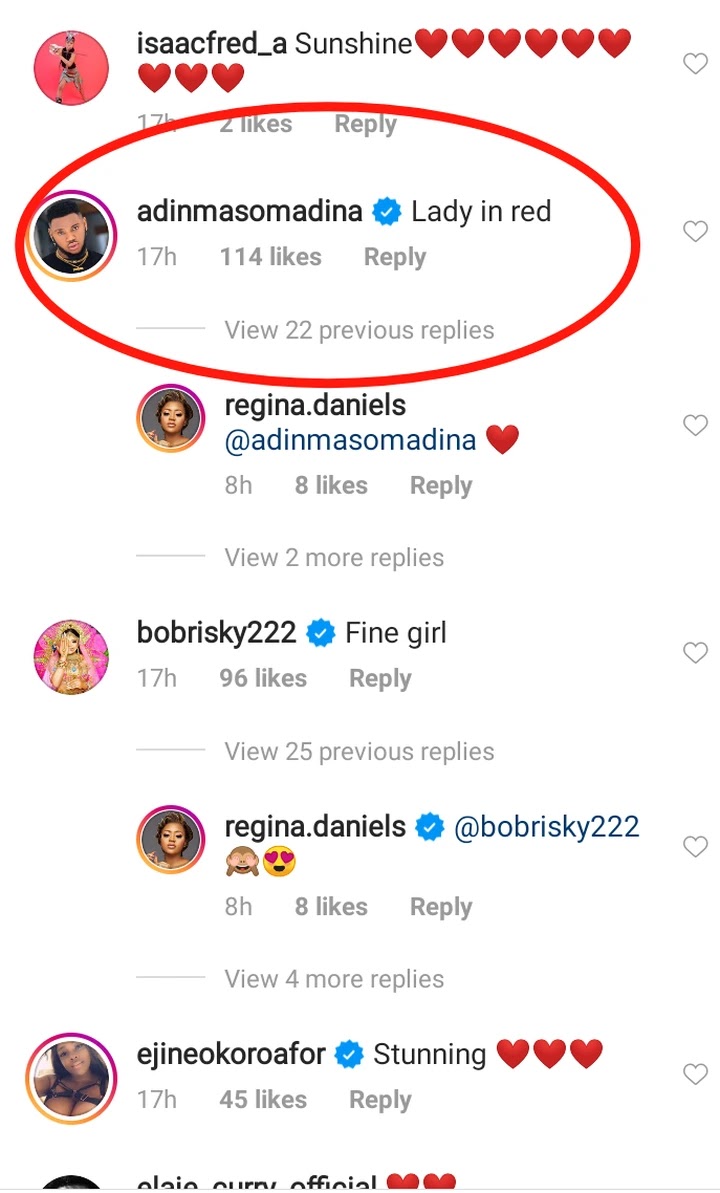
Task: Expand View 22 previous replies
Action: [359, 330]
